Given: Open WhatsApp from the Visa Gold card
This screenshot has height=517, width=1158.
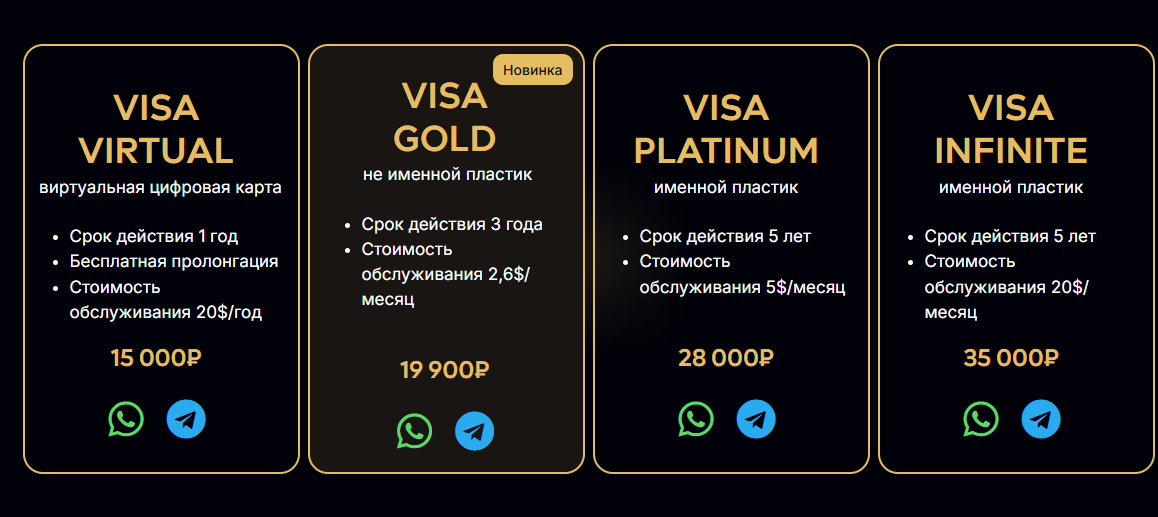Looking at the screenshot, I should click(x=415, y=431).
